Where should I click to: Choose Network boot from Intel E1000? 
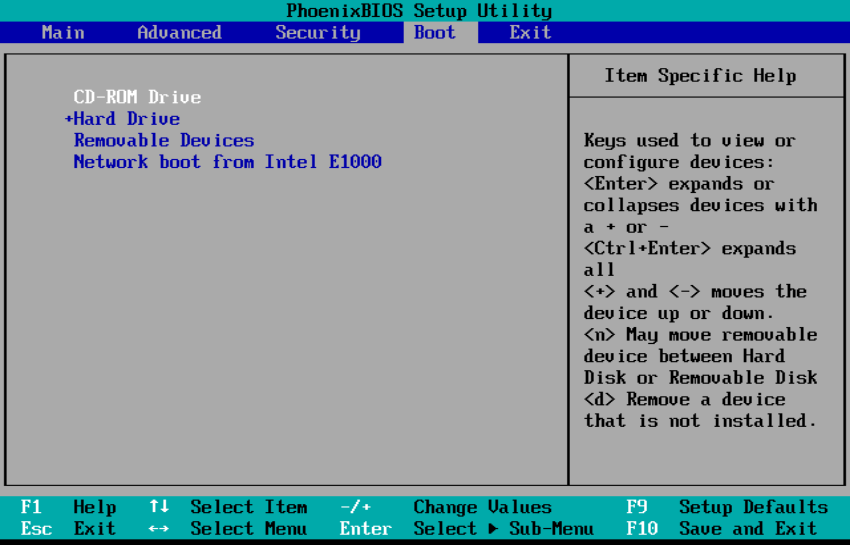pos(227,162)
